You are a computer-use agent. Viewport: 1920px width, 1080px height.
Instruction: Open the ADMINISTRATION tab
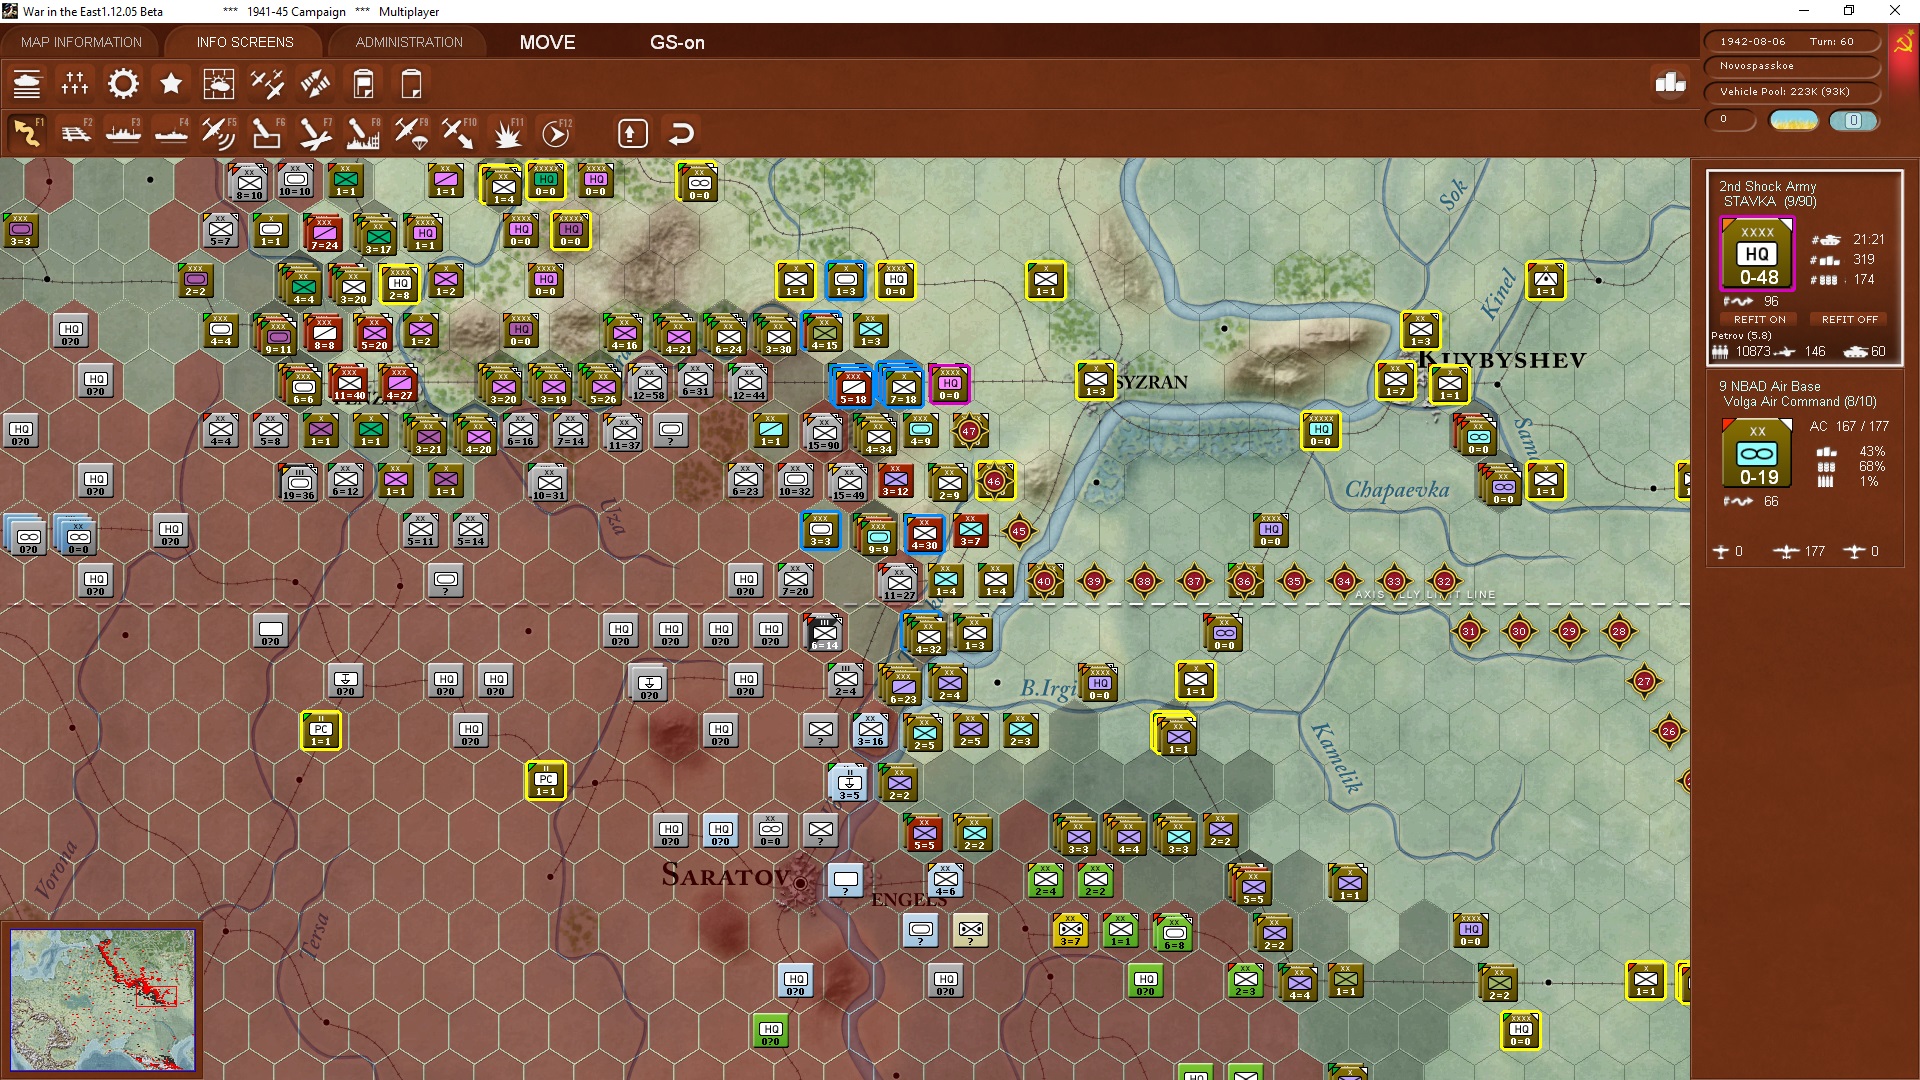409,42
